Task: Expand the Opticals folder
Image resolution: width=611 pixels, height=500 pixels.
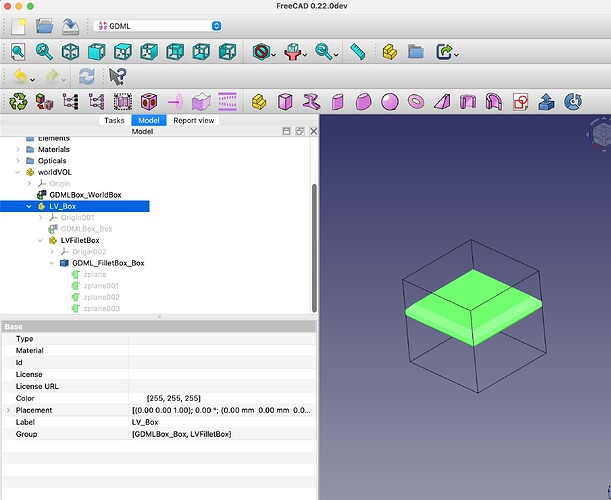Action: click(18, 161)
